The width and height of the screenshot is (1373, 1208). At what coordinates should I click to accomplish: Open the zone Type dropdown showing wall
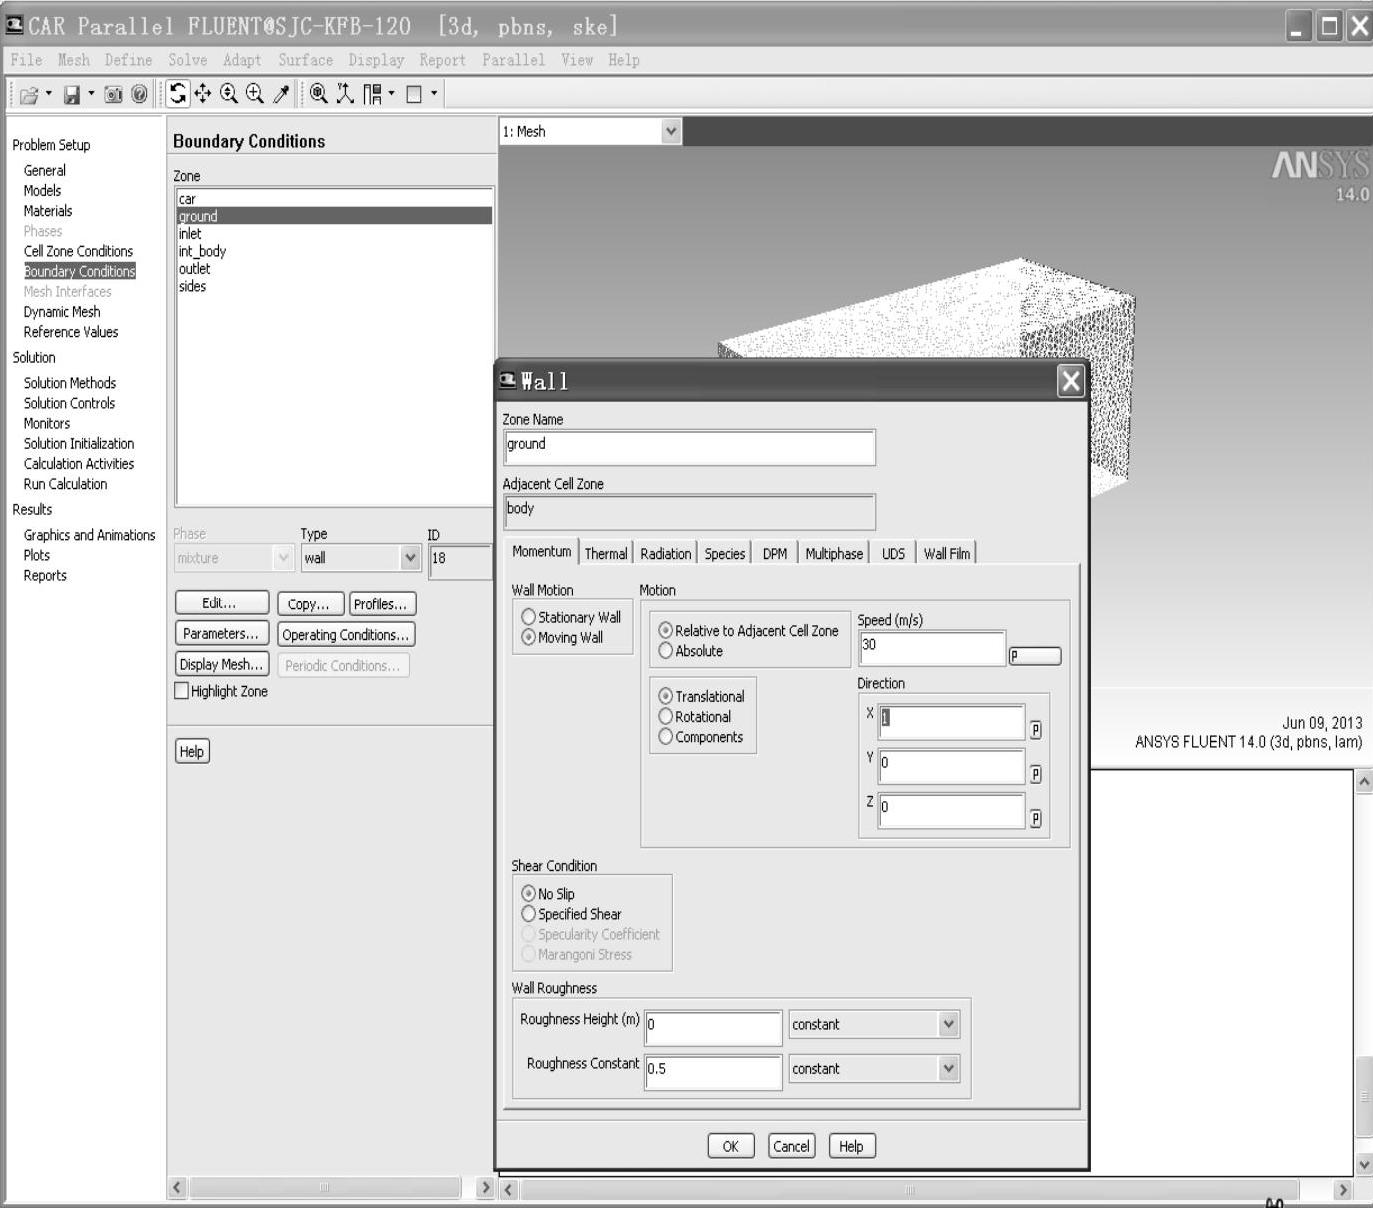pos(409,558)
